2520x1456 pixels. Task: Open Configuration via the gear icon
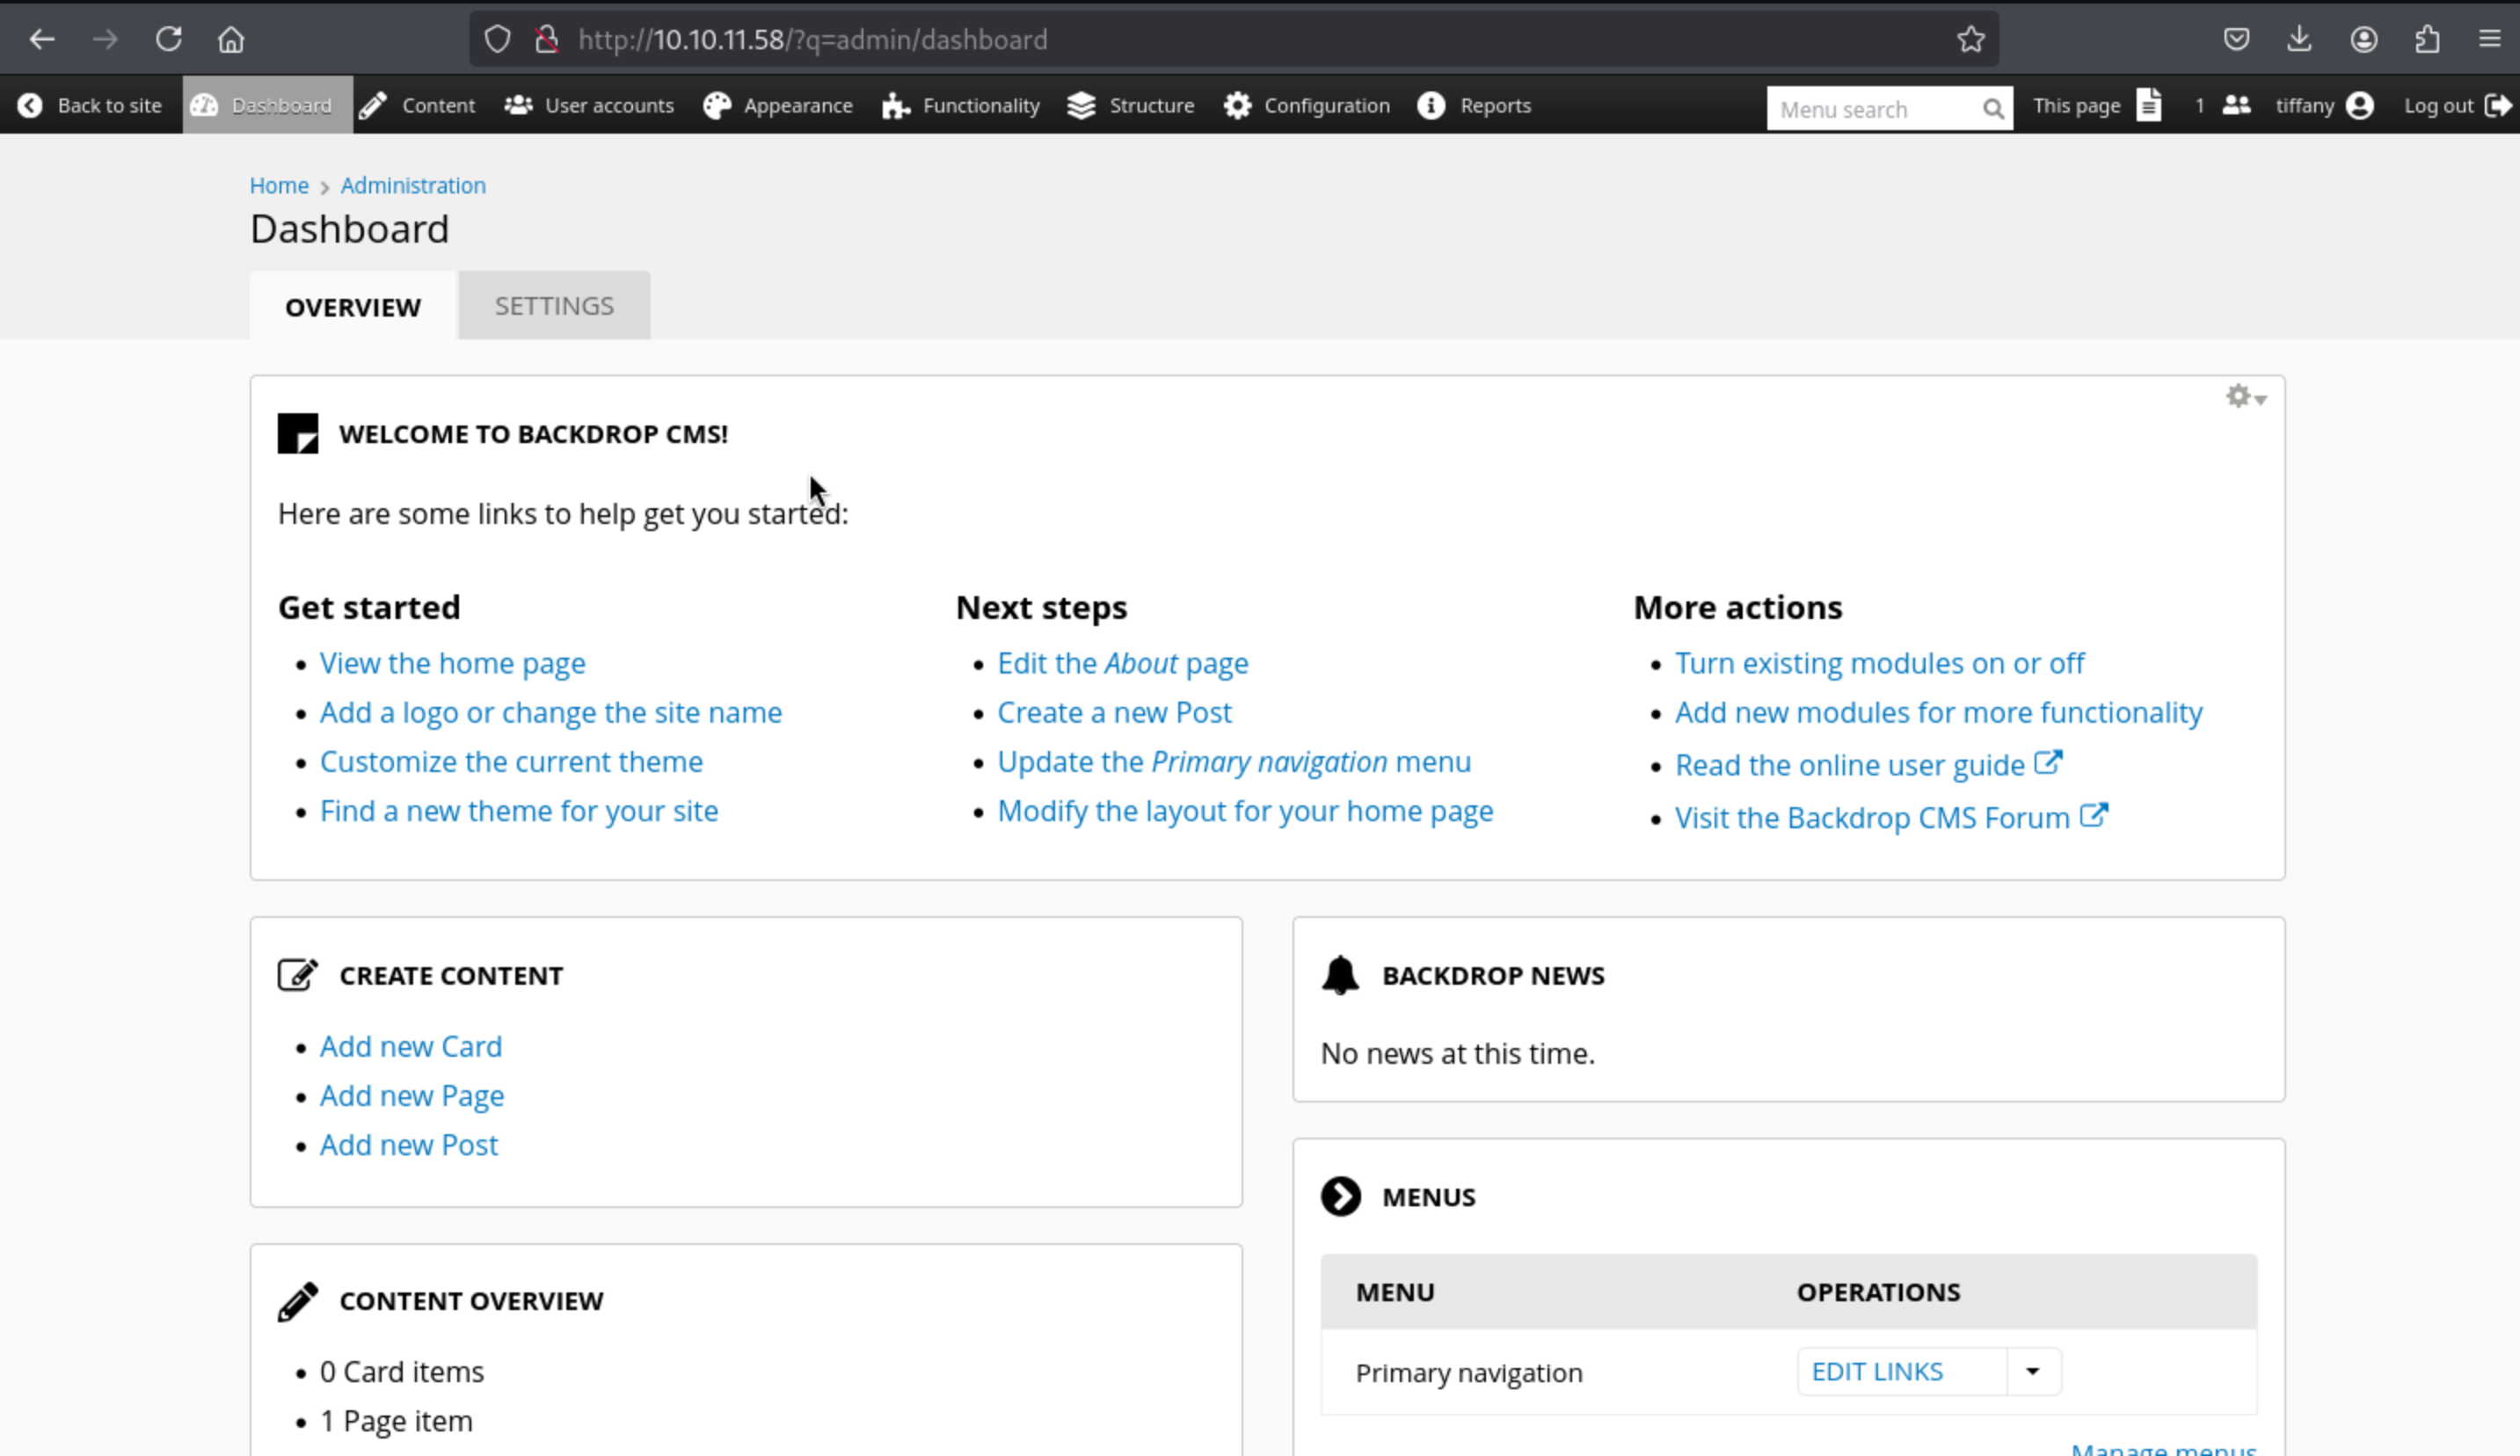point(1237,105)
